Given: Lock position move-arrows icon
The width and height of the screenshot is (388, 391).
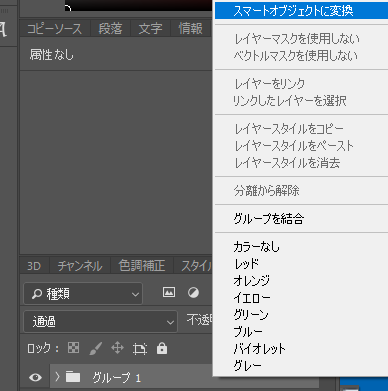Looking at the screenshot, I should 117,348.
